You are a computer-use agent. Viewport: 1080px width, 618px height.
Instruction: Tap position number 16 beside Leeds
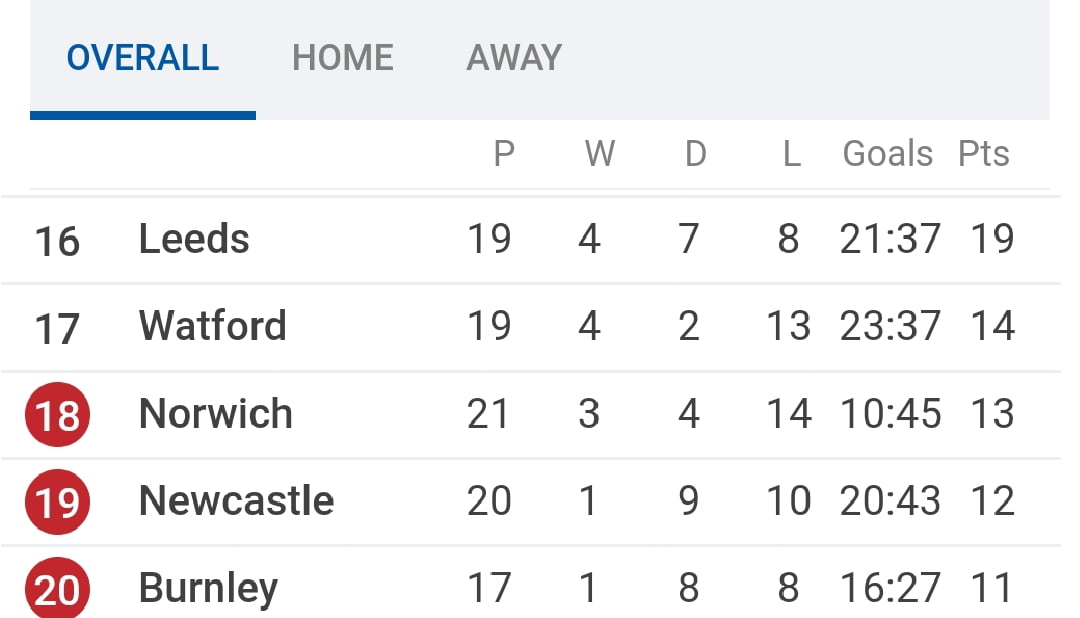pos(57,241)
